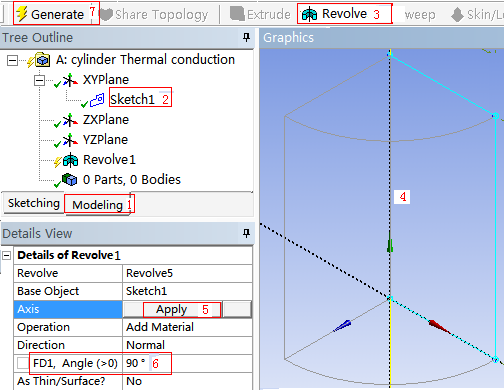Collapse the Details of Revolve1 section
The height and width of the screenshot is (390, 504).
click(6, 256)
